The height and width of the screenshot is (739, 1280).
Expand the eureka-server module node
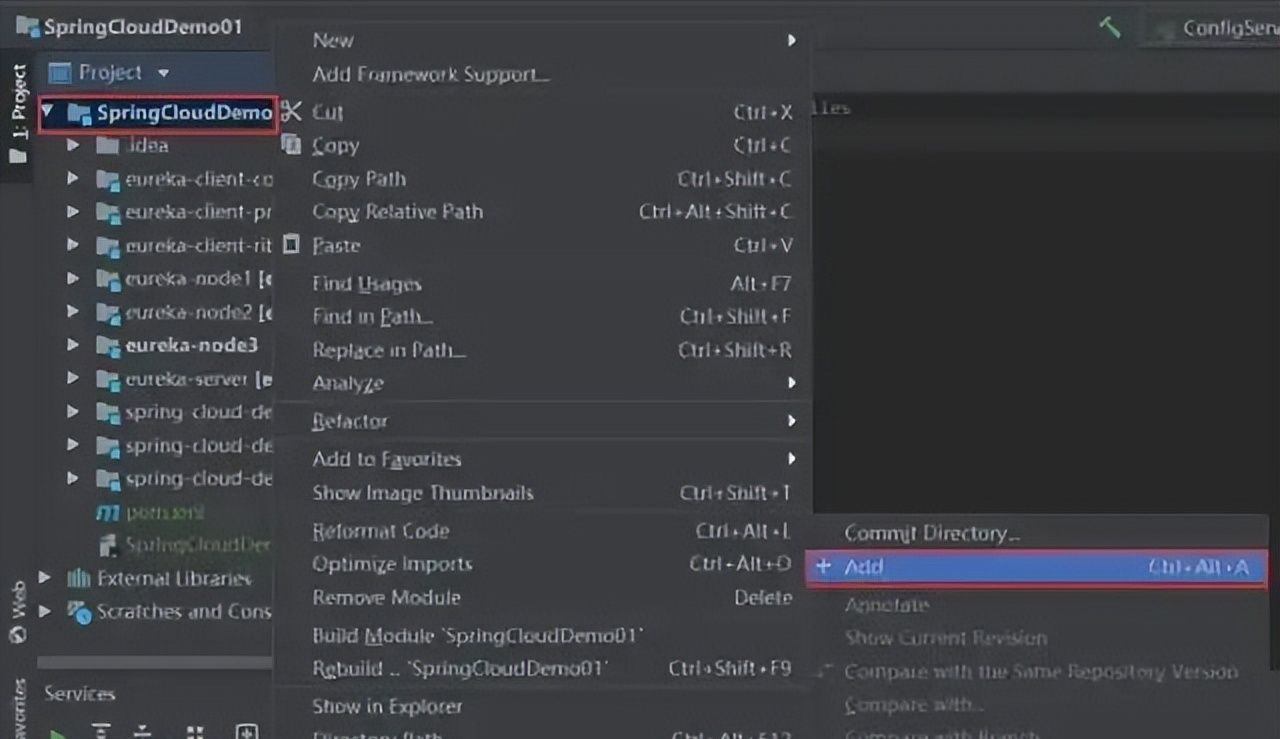pyautogui.click(x=73, y=379)
